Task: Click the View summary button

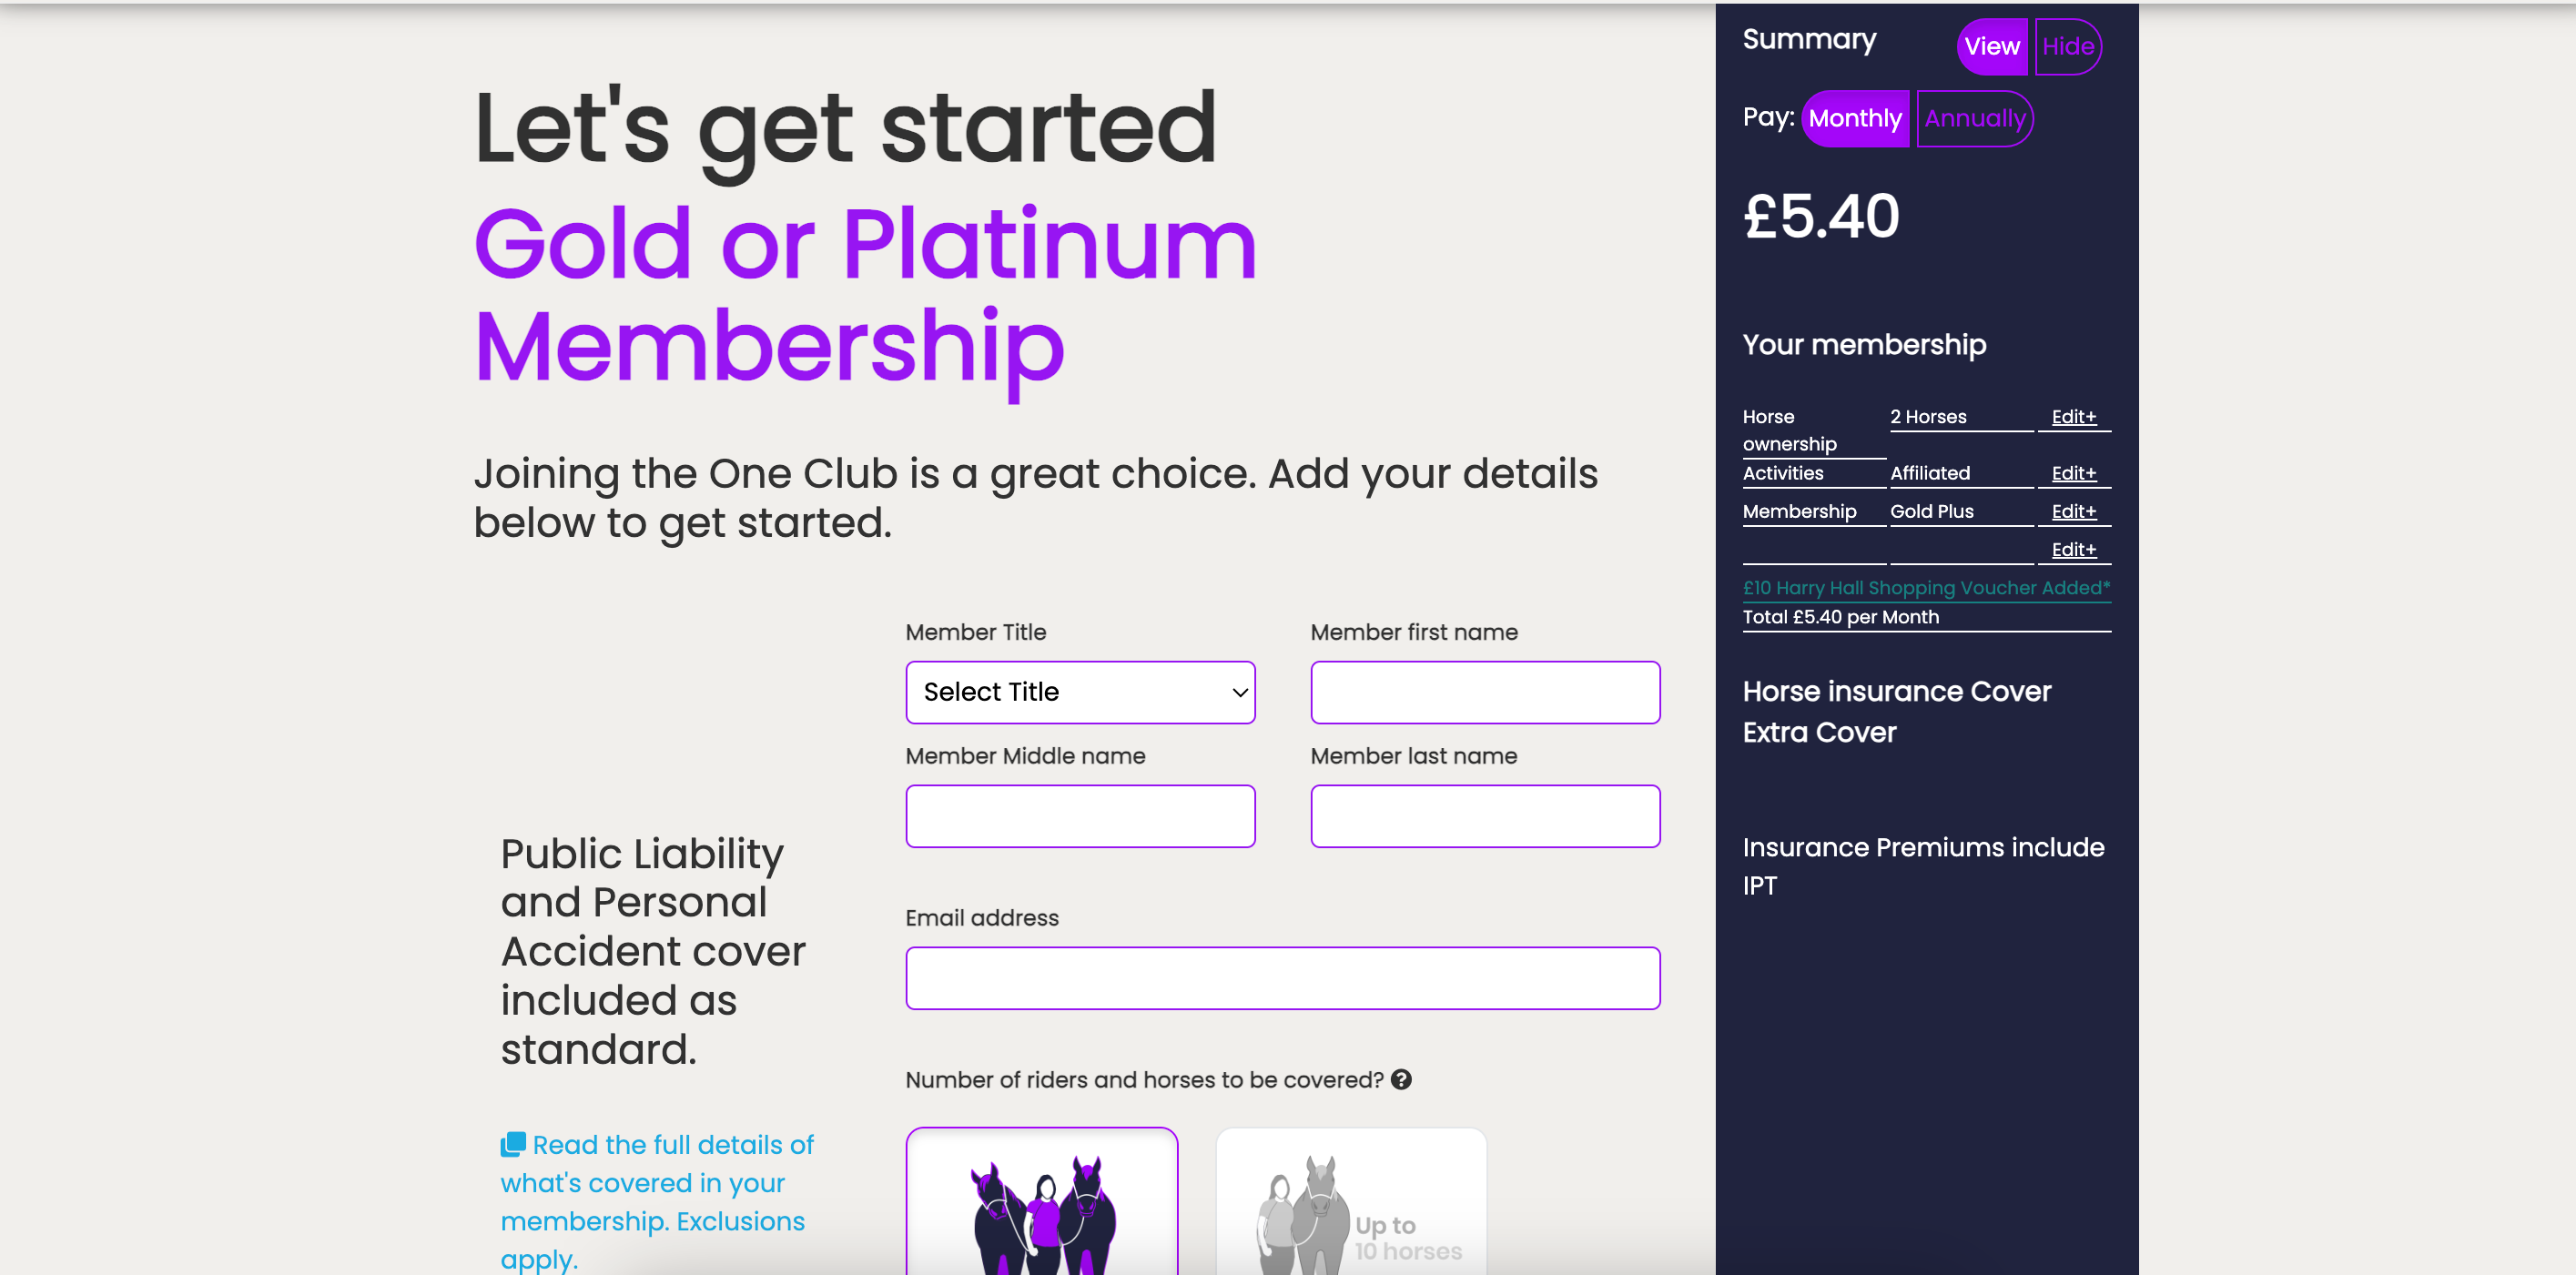Action: (x=1991, y=46)
